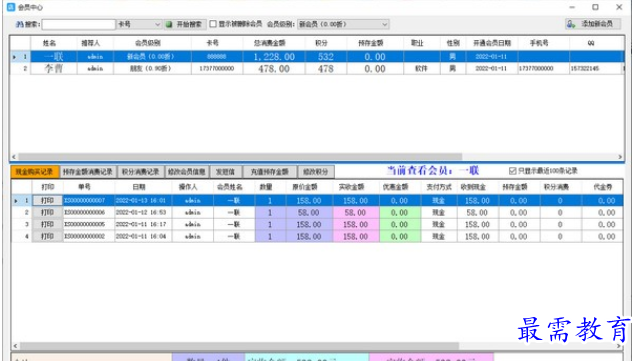Click the 总消费金额 column header

[270, 43]
